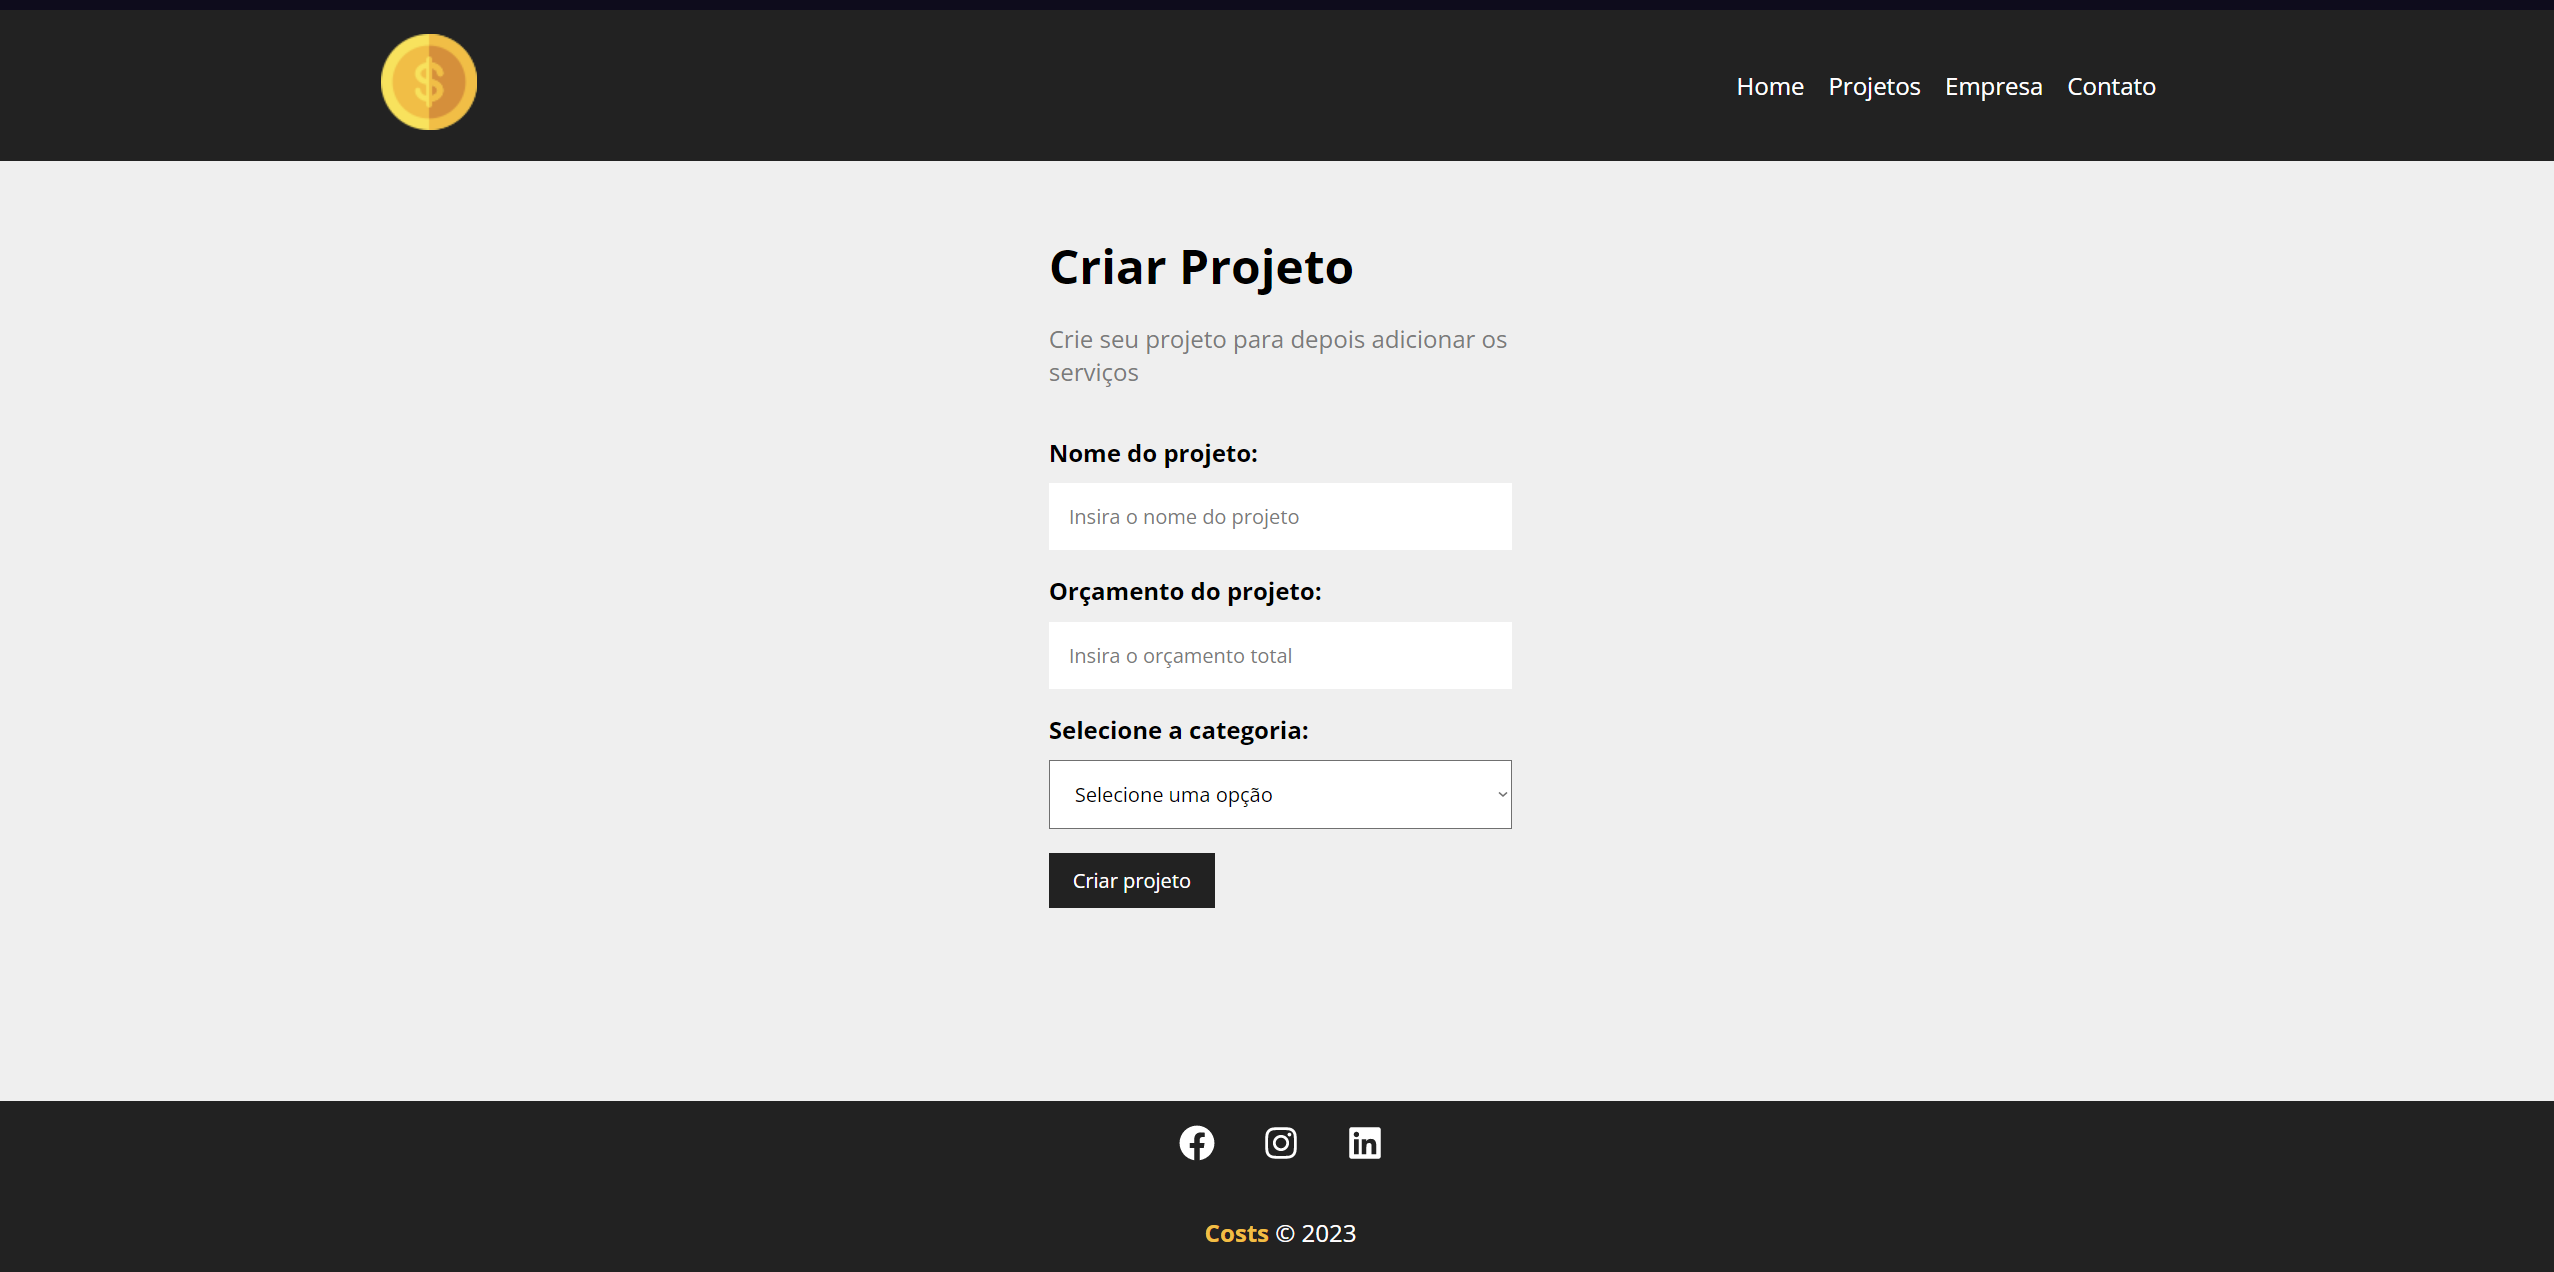2554x1272 pixels.
Task: Click the LinkedIn square icon
Action: pos(1364,1143)
